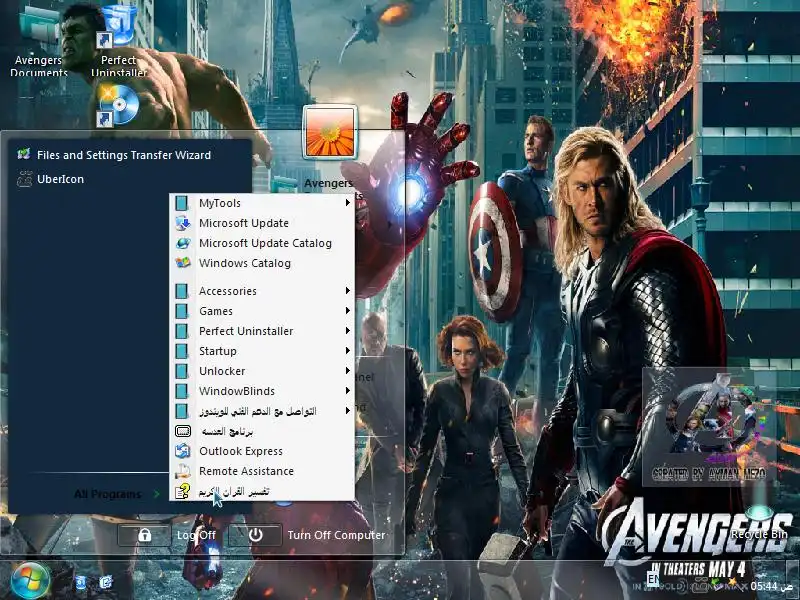The width and height of the screenshot is (800, 600).
Task: Click the EN language indicator
Action: pyautogui.click(x=653, y=579)
